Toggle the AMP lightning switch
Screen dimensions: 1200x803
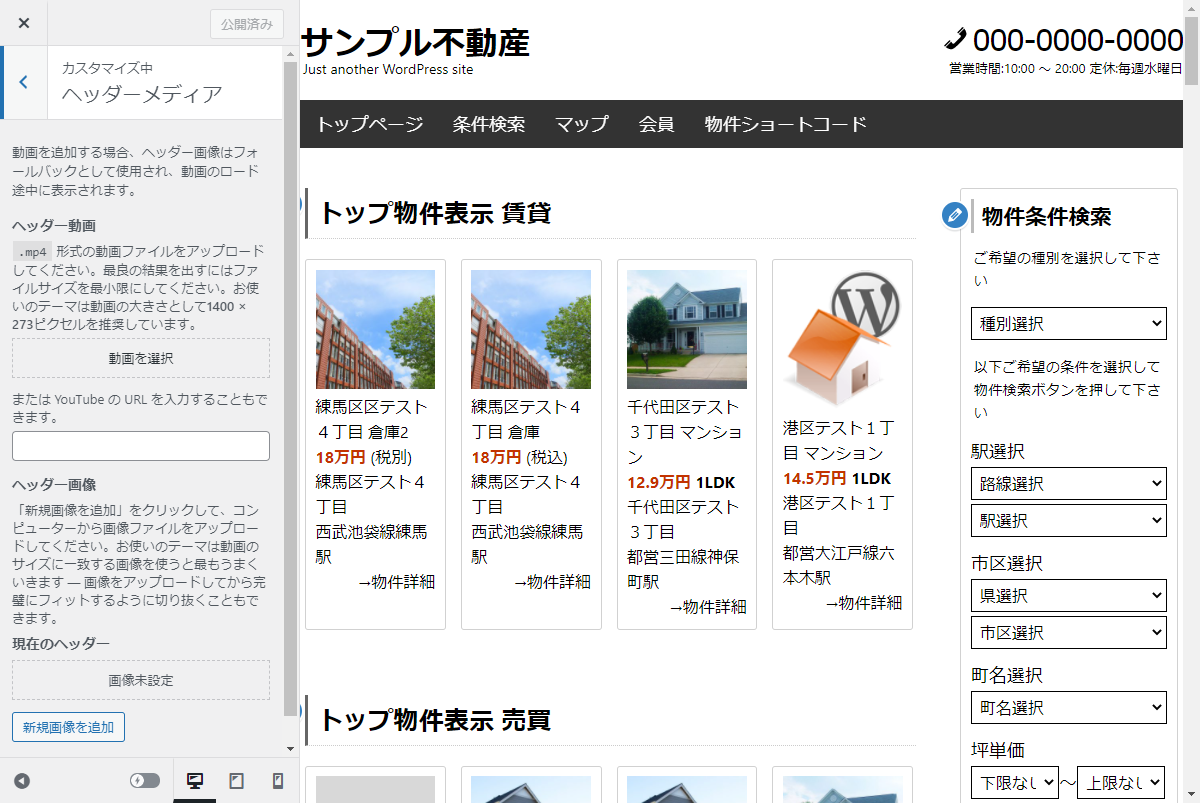coord(145,781)
